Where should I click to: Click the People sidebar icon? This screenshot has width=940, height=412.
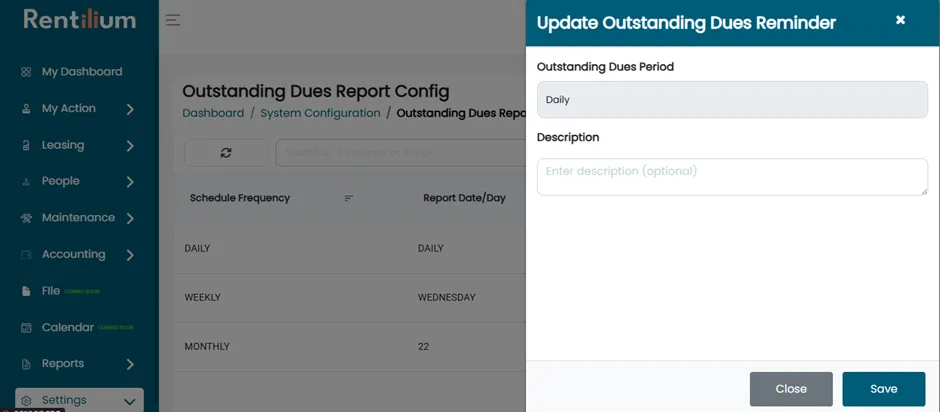[x=26, y=182]
